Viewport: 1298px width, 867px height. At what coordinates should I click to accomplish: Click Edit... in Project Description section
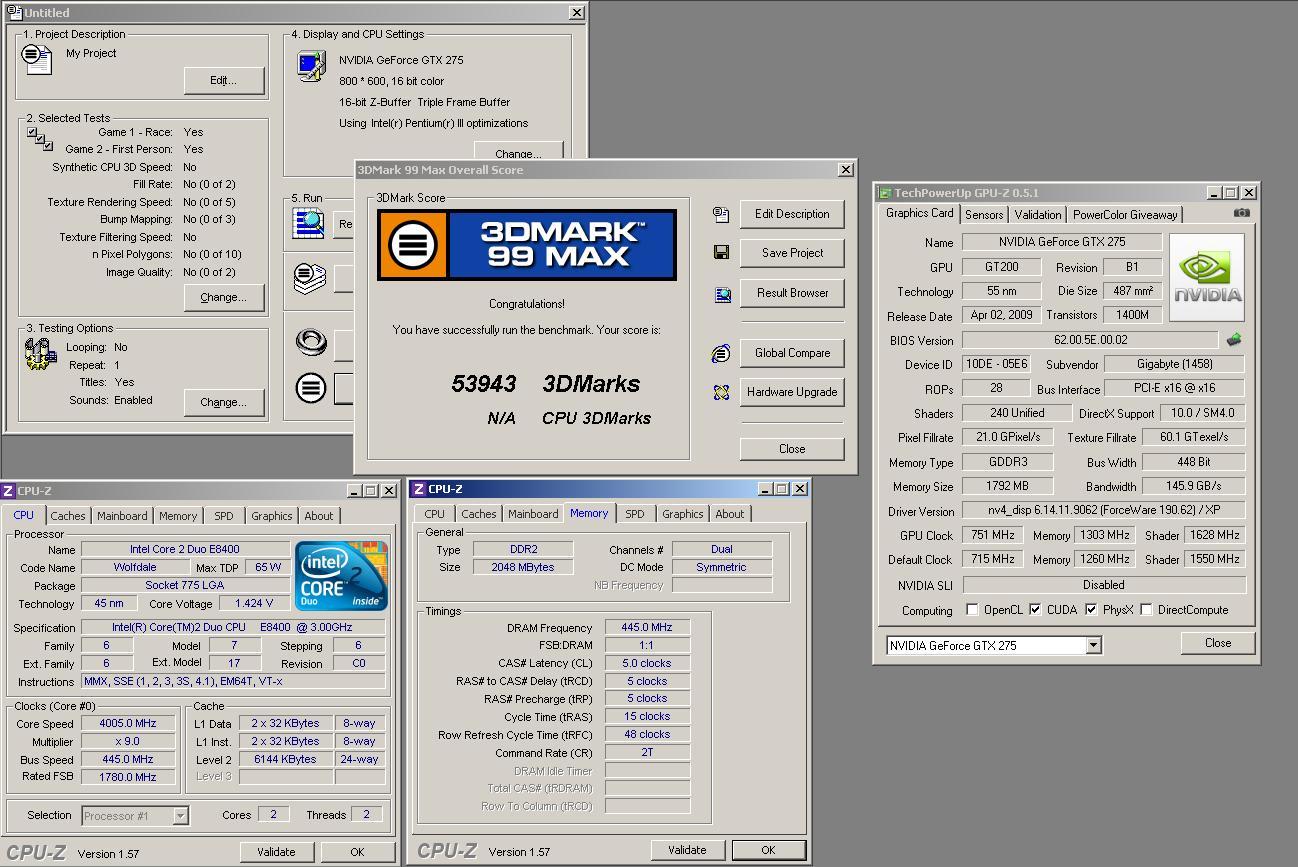(x=224, y=81)
